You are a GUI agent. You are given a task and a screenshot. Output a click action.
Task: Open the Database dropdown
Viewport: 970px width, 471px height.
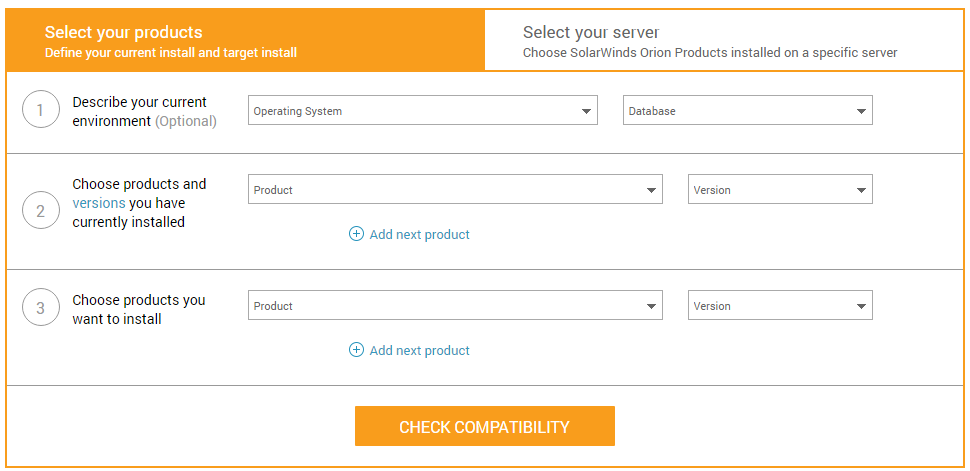click(747, 111)
